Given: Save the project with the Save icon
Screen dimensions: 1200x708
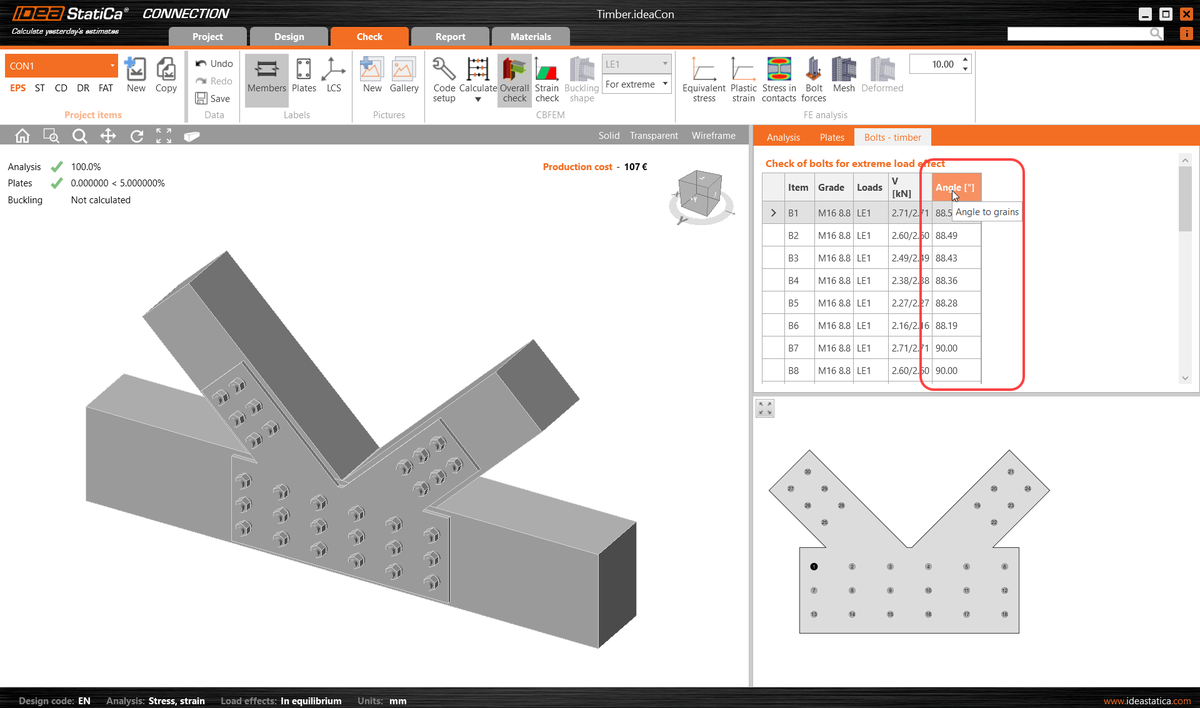Looking at the screenshot, I should coord(213,98).
